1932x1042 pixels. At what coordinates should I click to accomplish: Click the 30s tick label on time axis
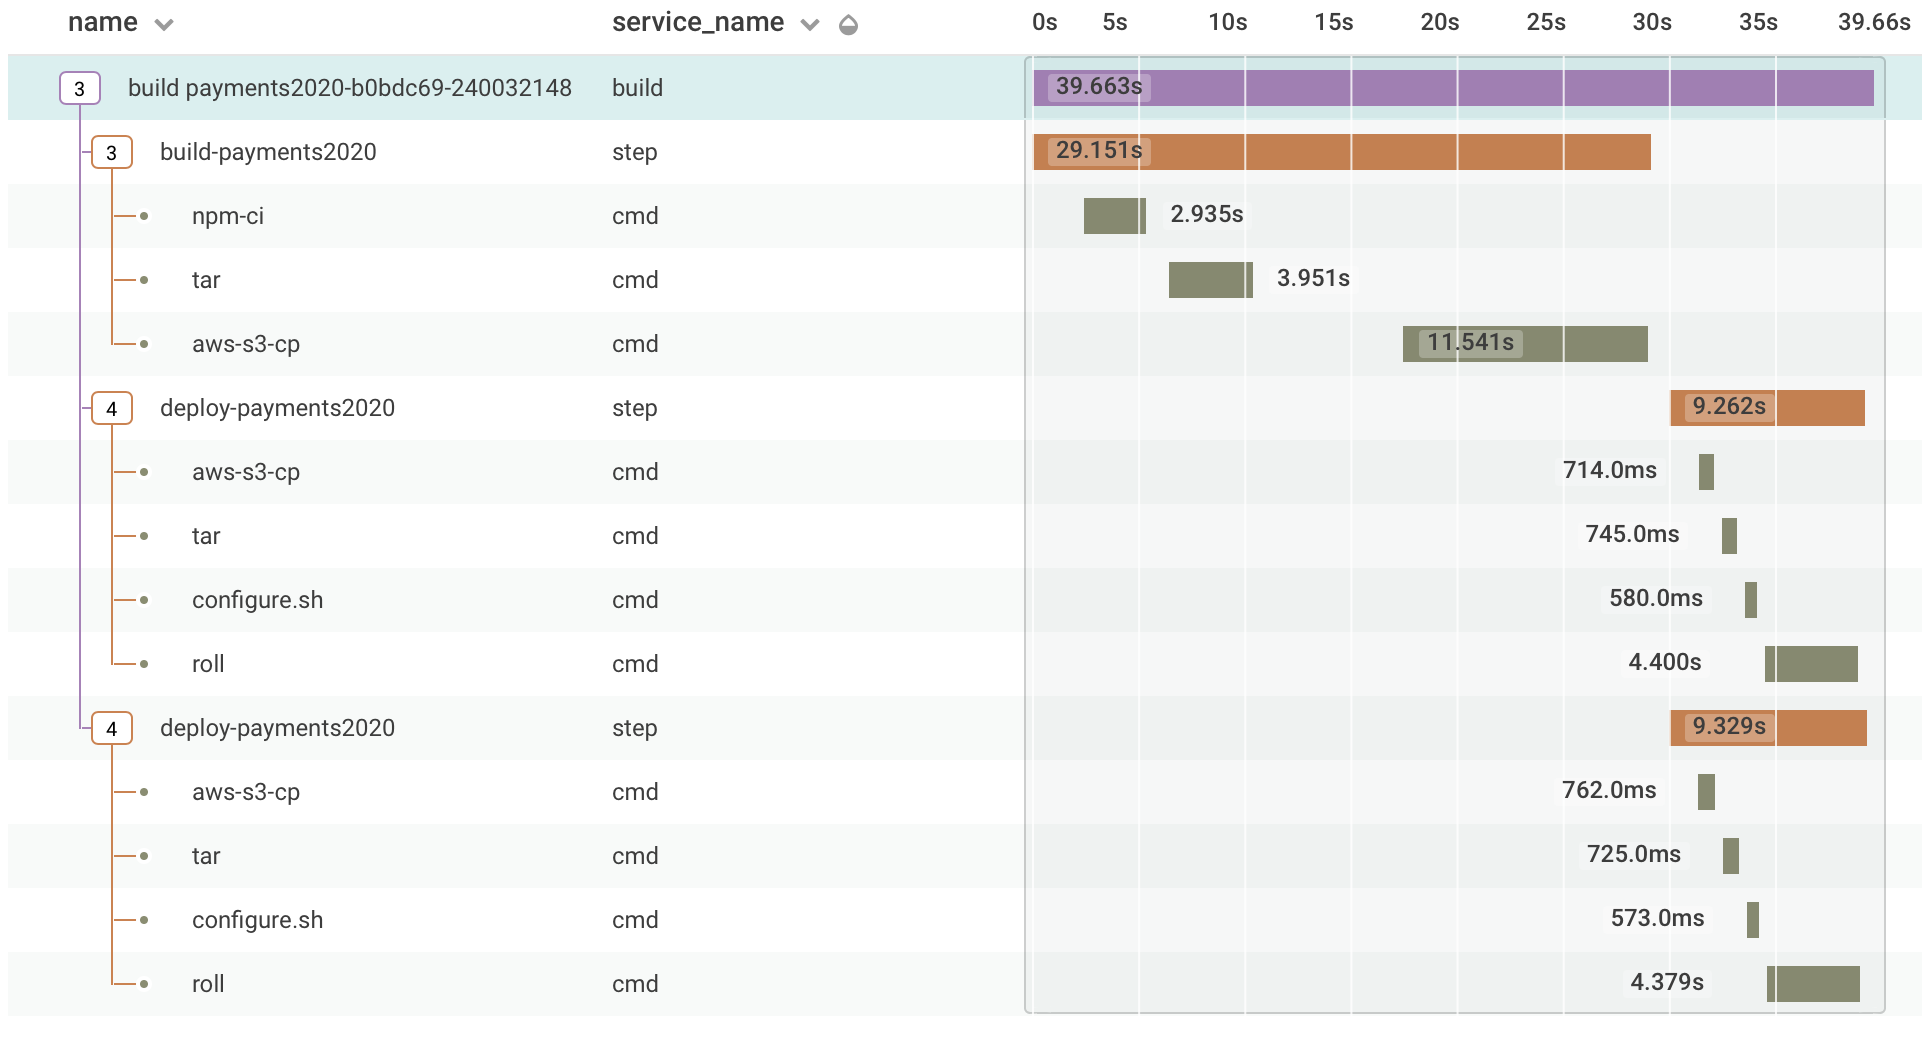pos(1652,23)
